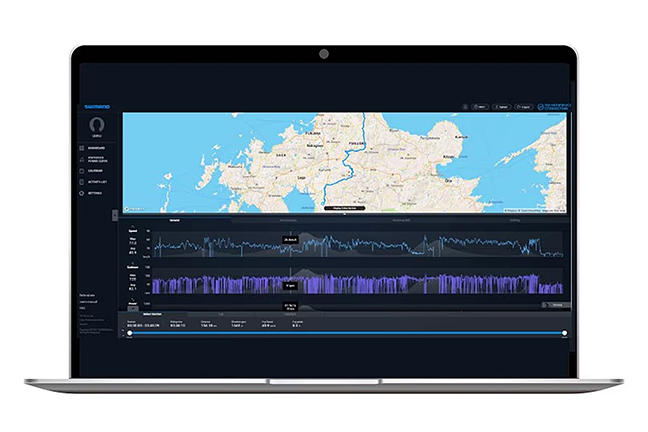Collapse the Power chart chevron
Screen dimensions: 648x432
click(x=133, y=299)
